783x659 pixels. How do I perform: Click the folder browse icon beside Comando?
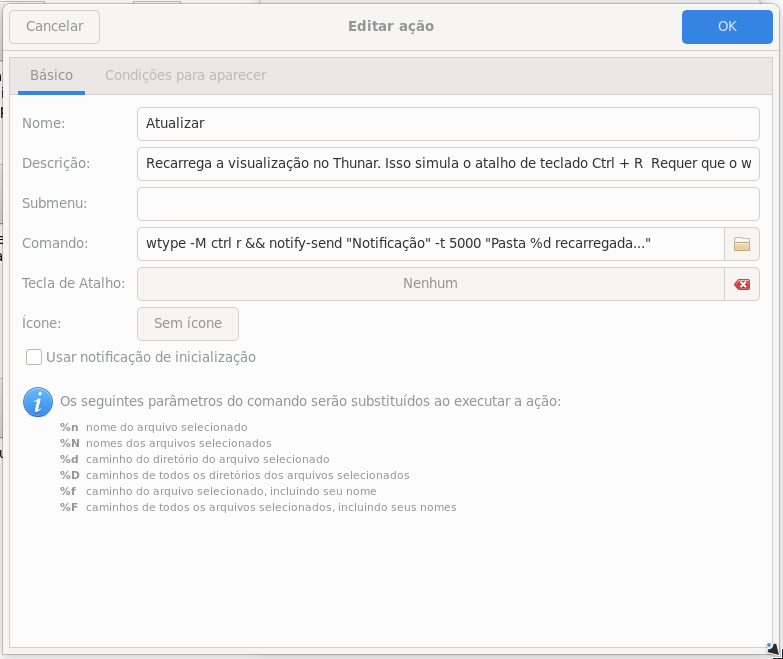pos(742,244)
